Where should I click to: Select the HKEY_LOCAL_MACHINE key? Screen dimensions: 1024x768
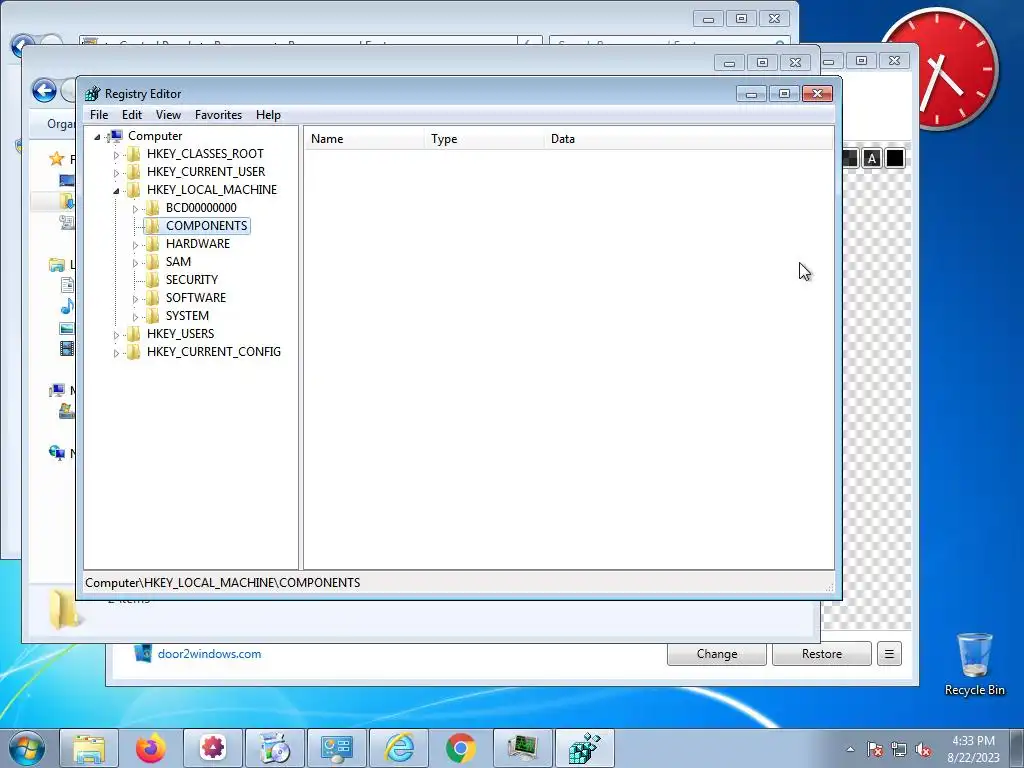tap(212, 189)
